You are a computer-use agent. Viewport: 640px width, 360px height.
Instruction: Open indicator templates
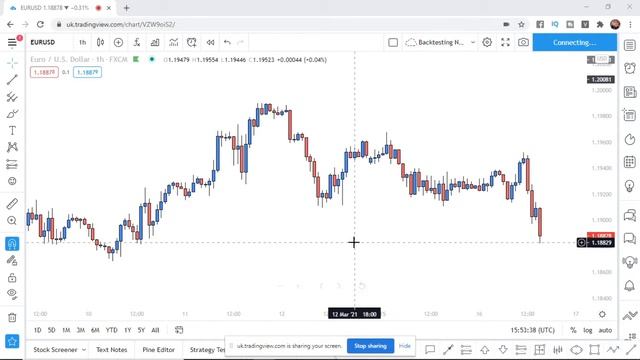click(173, 42)
